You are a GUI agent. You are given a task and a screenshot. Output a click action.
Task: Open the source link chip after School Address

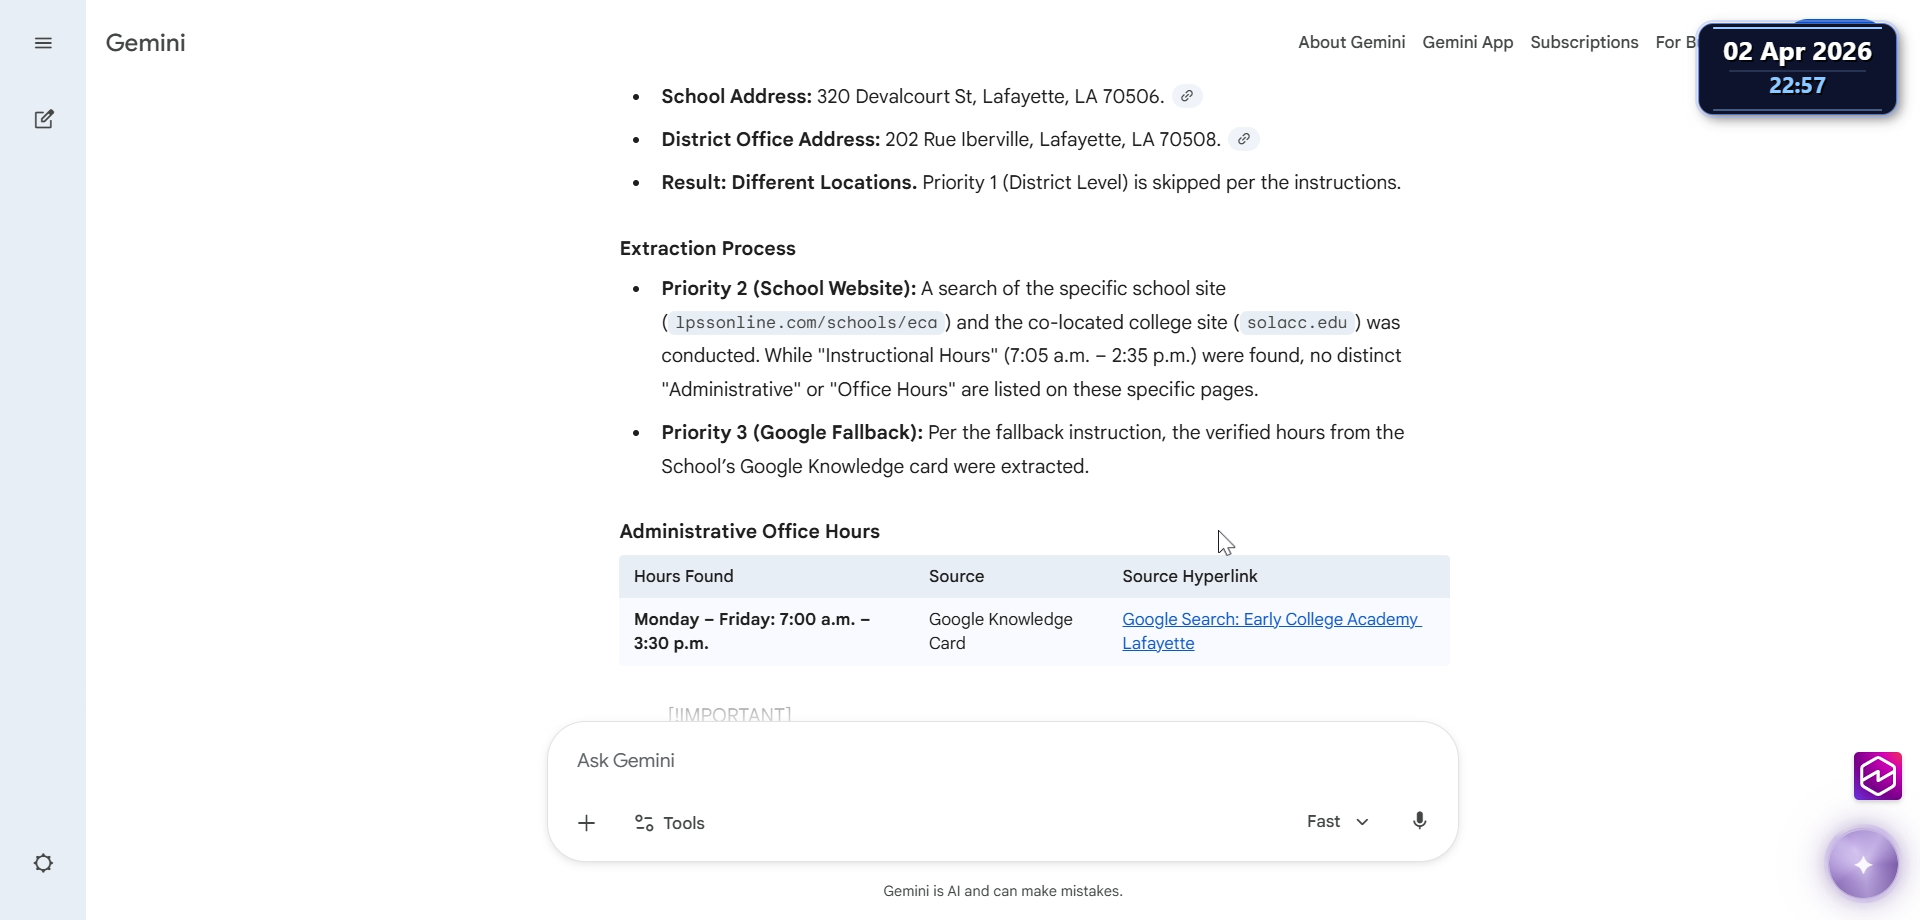(1187, 96)
